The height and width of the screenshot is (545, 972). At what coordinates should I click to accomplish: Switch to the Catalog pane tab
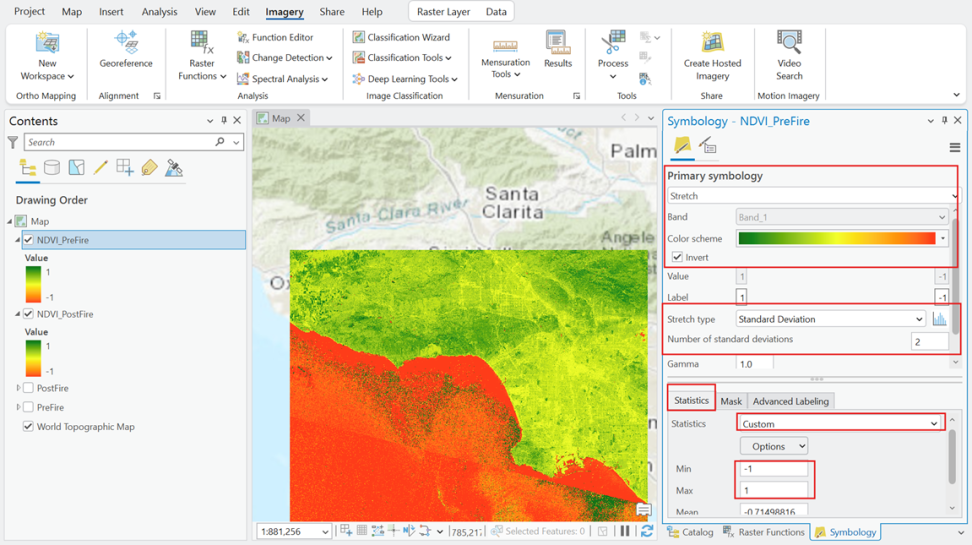(x=690, y=532)
